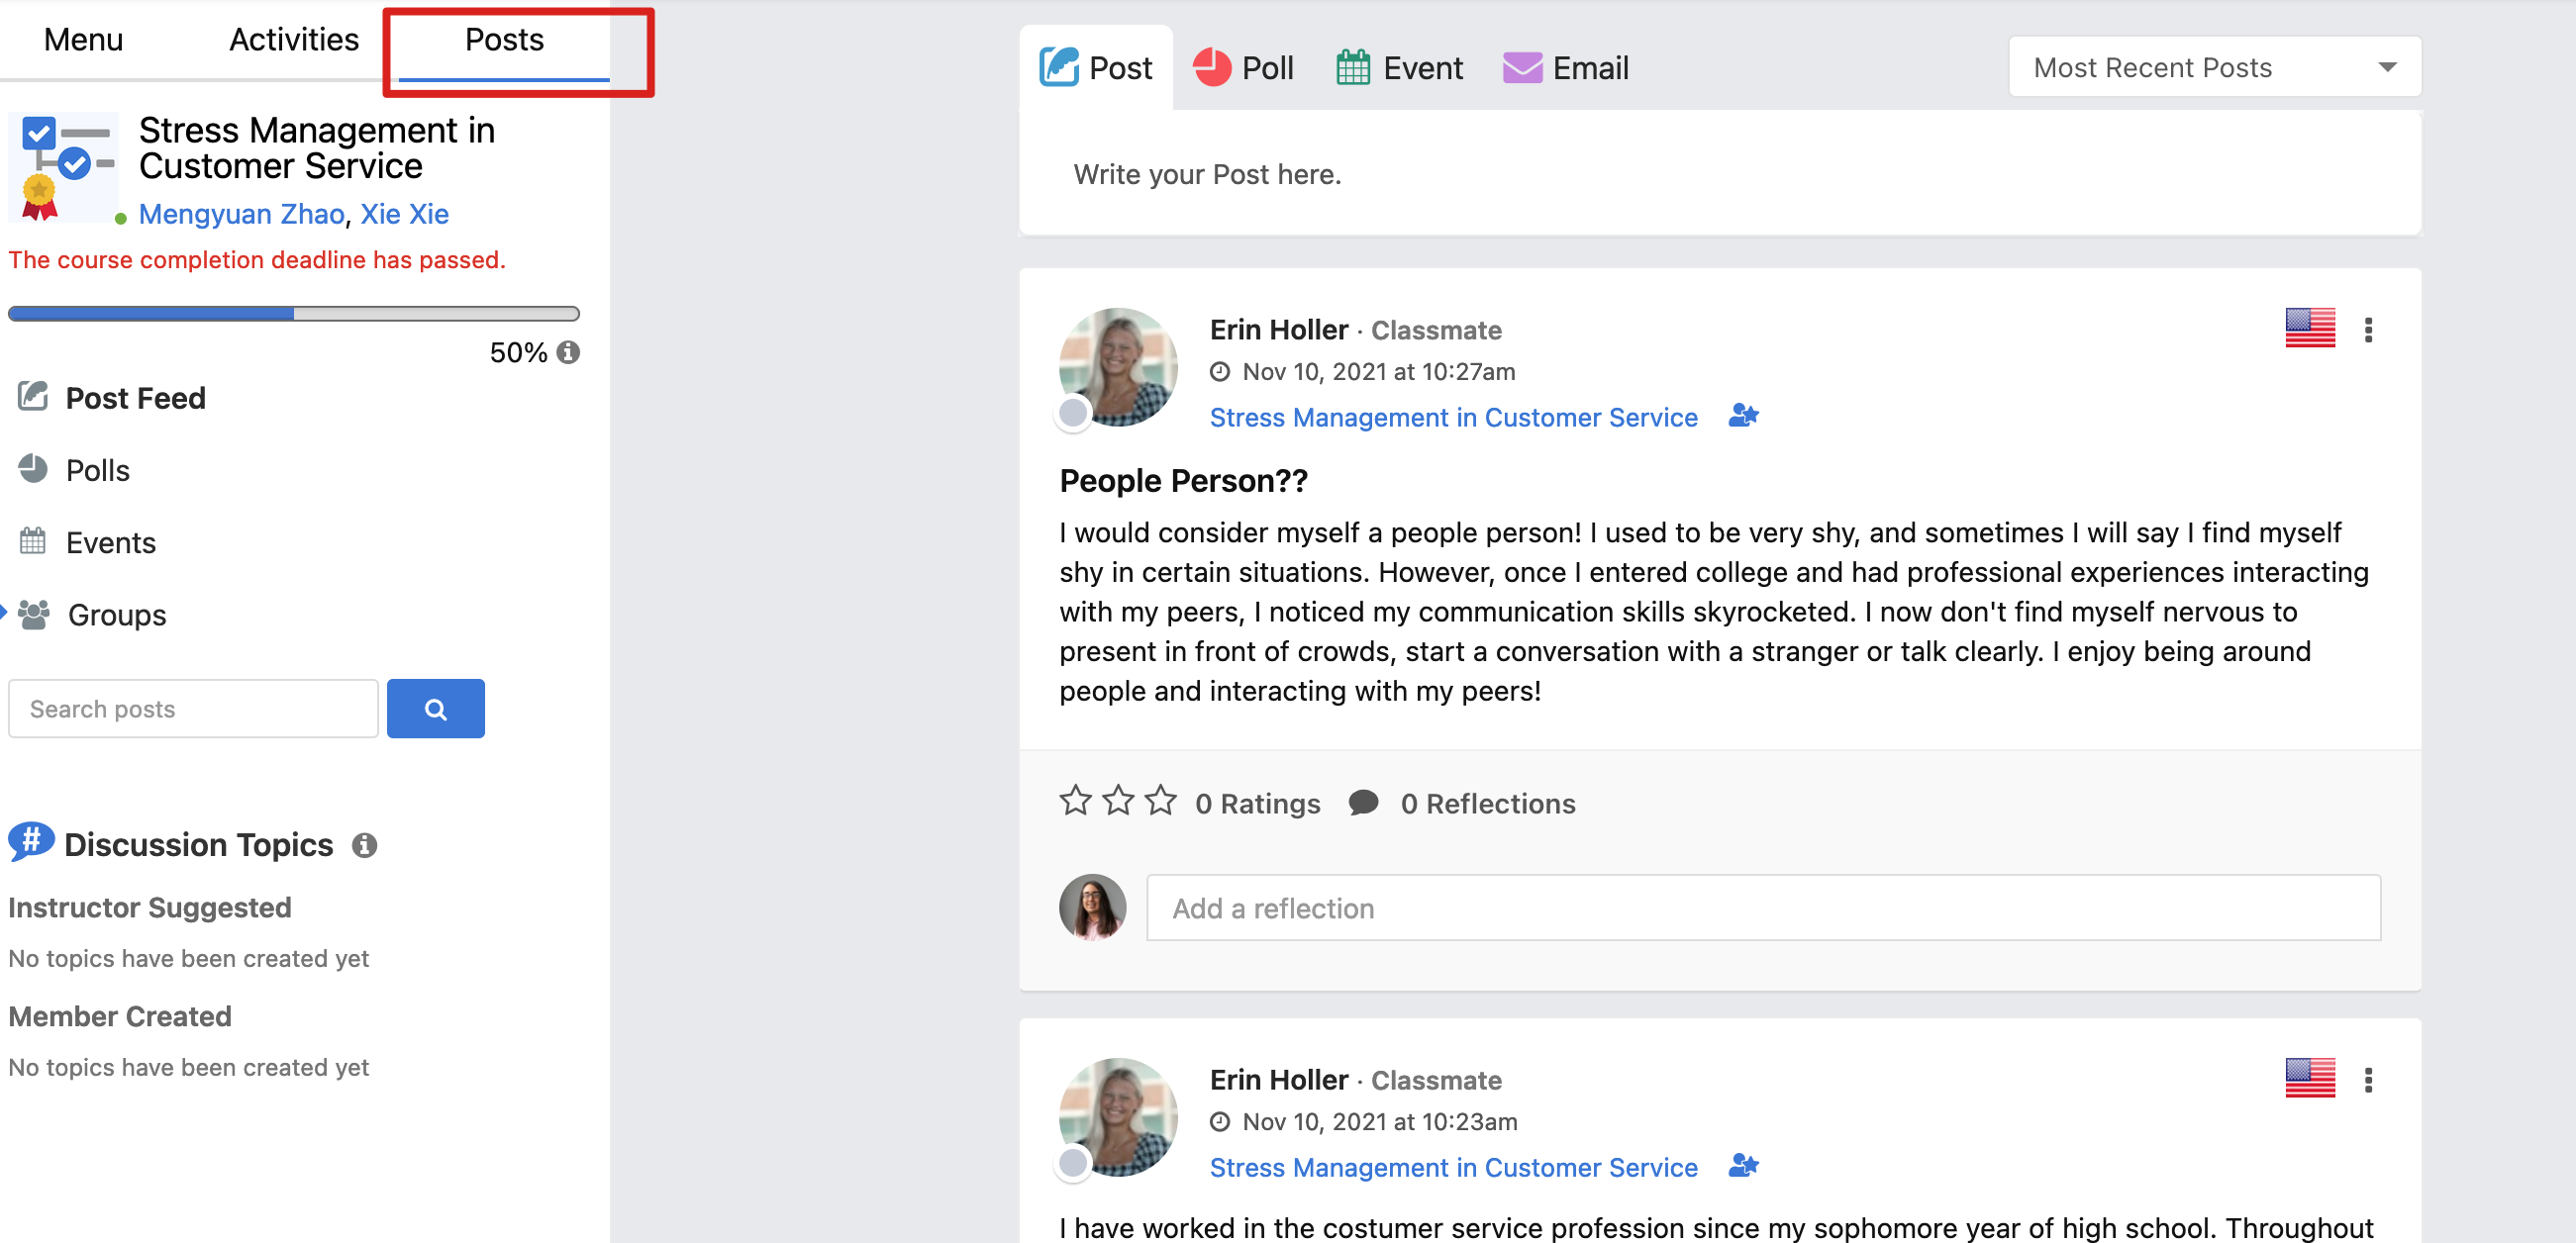Click 0 Ratings on first post
Image resolution: width=2576 pixels, height=1243 pixels.
[x=1257, y=804]
